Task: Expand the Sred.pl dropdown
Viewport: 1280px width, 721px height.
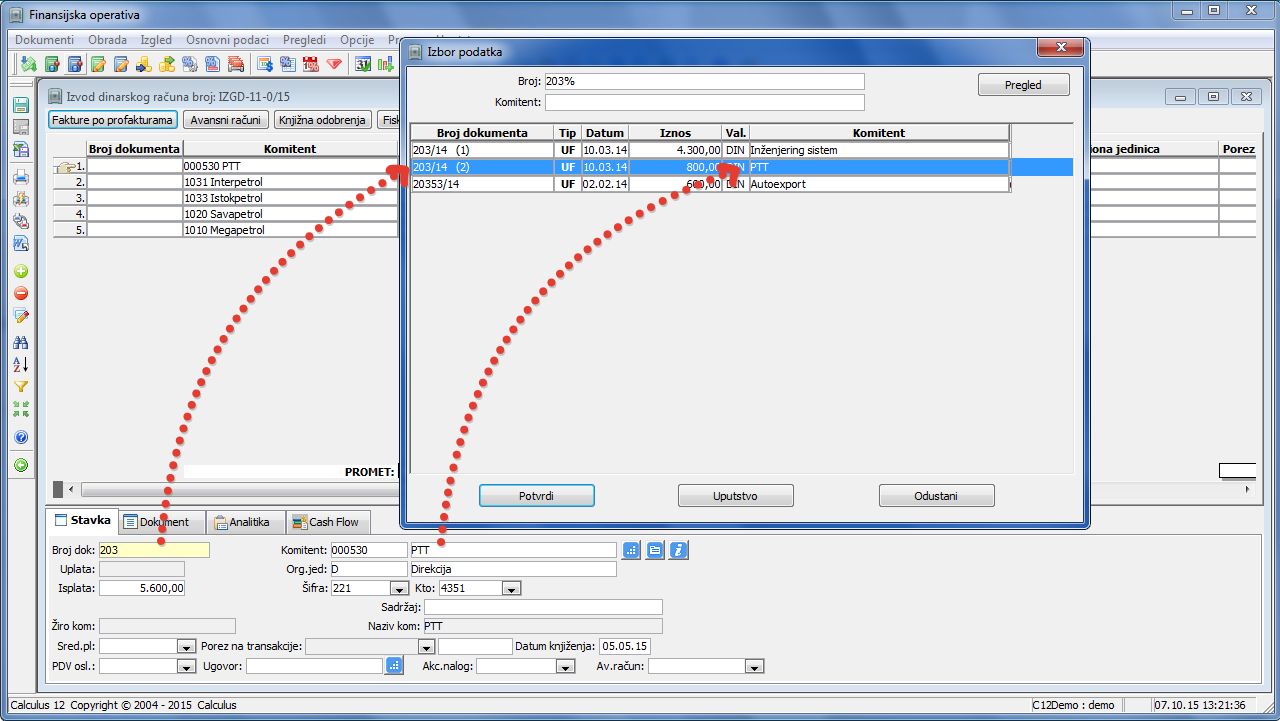Action: (186, 647)
